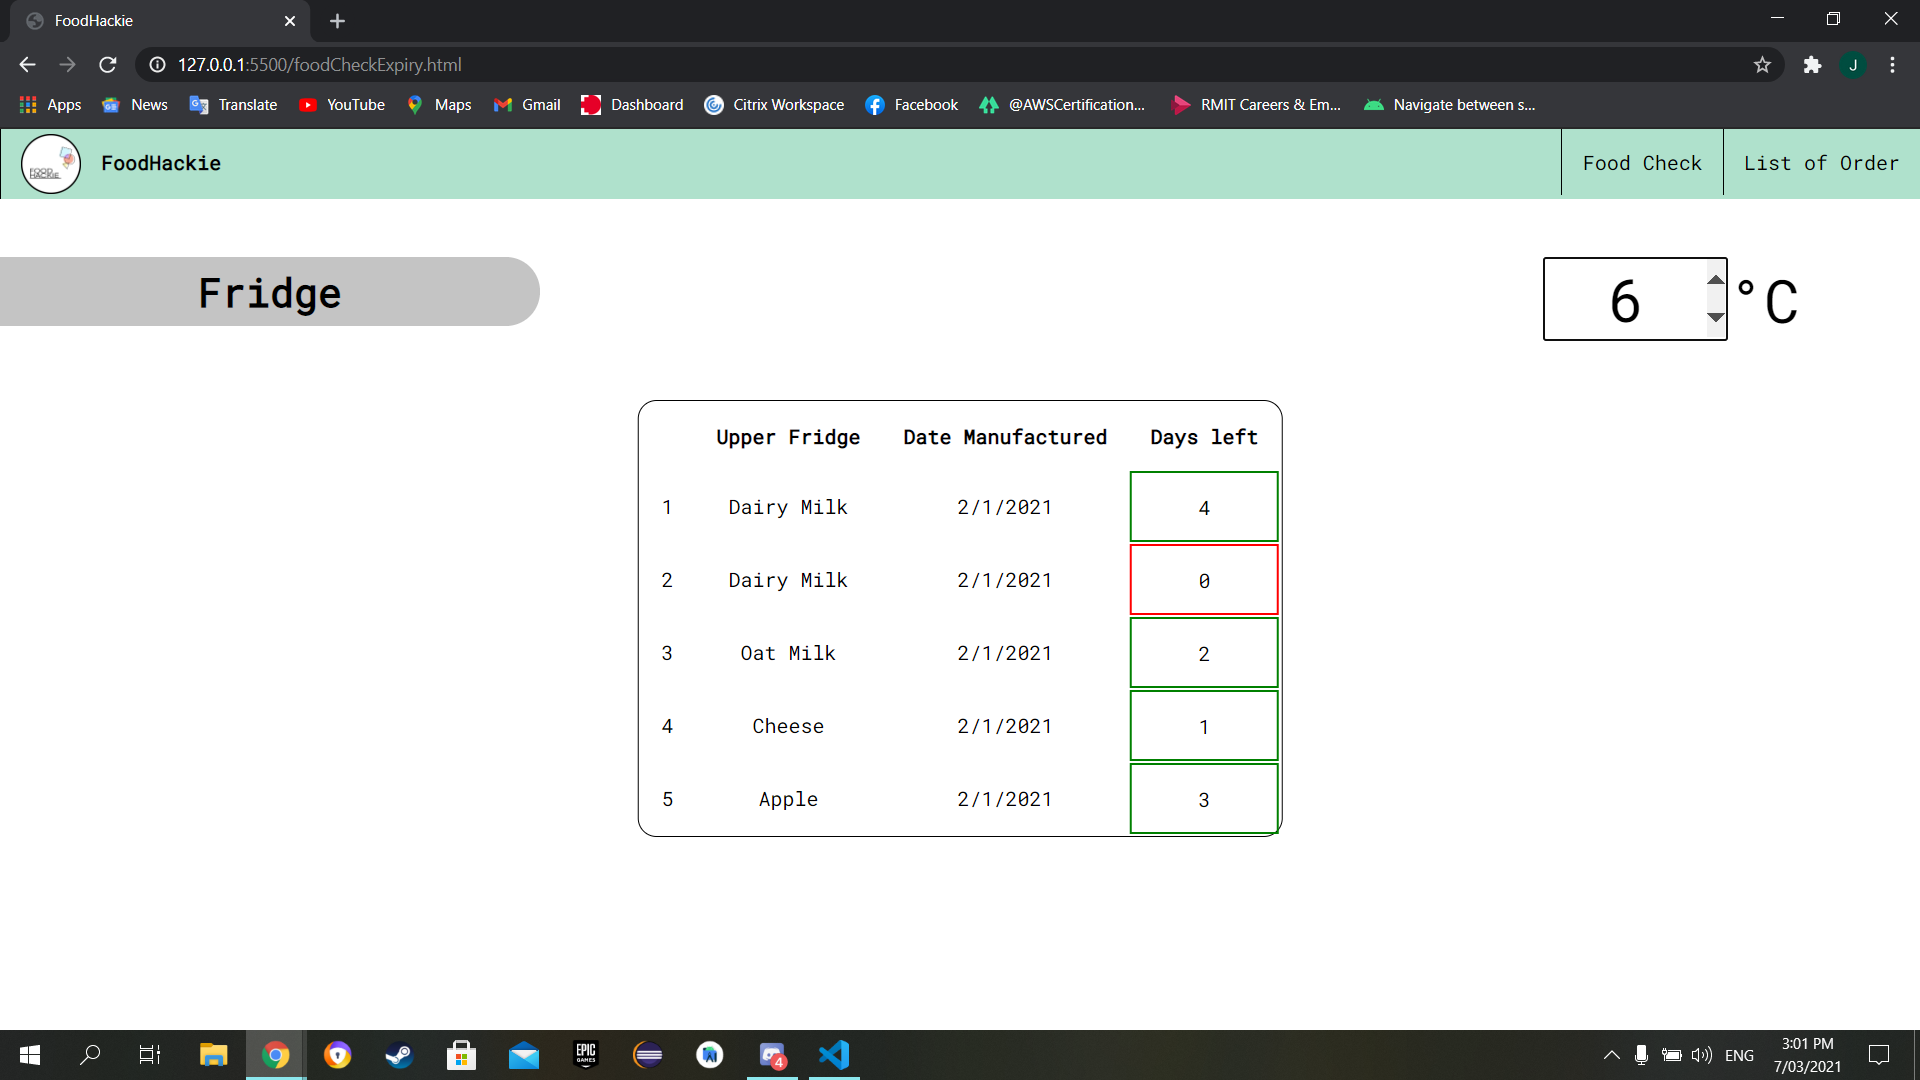Image resolution: width=1920 pixels, height=1080 pixels.
Task: Open the YouTube bookmark
Action: click(x=342, y=105)
